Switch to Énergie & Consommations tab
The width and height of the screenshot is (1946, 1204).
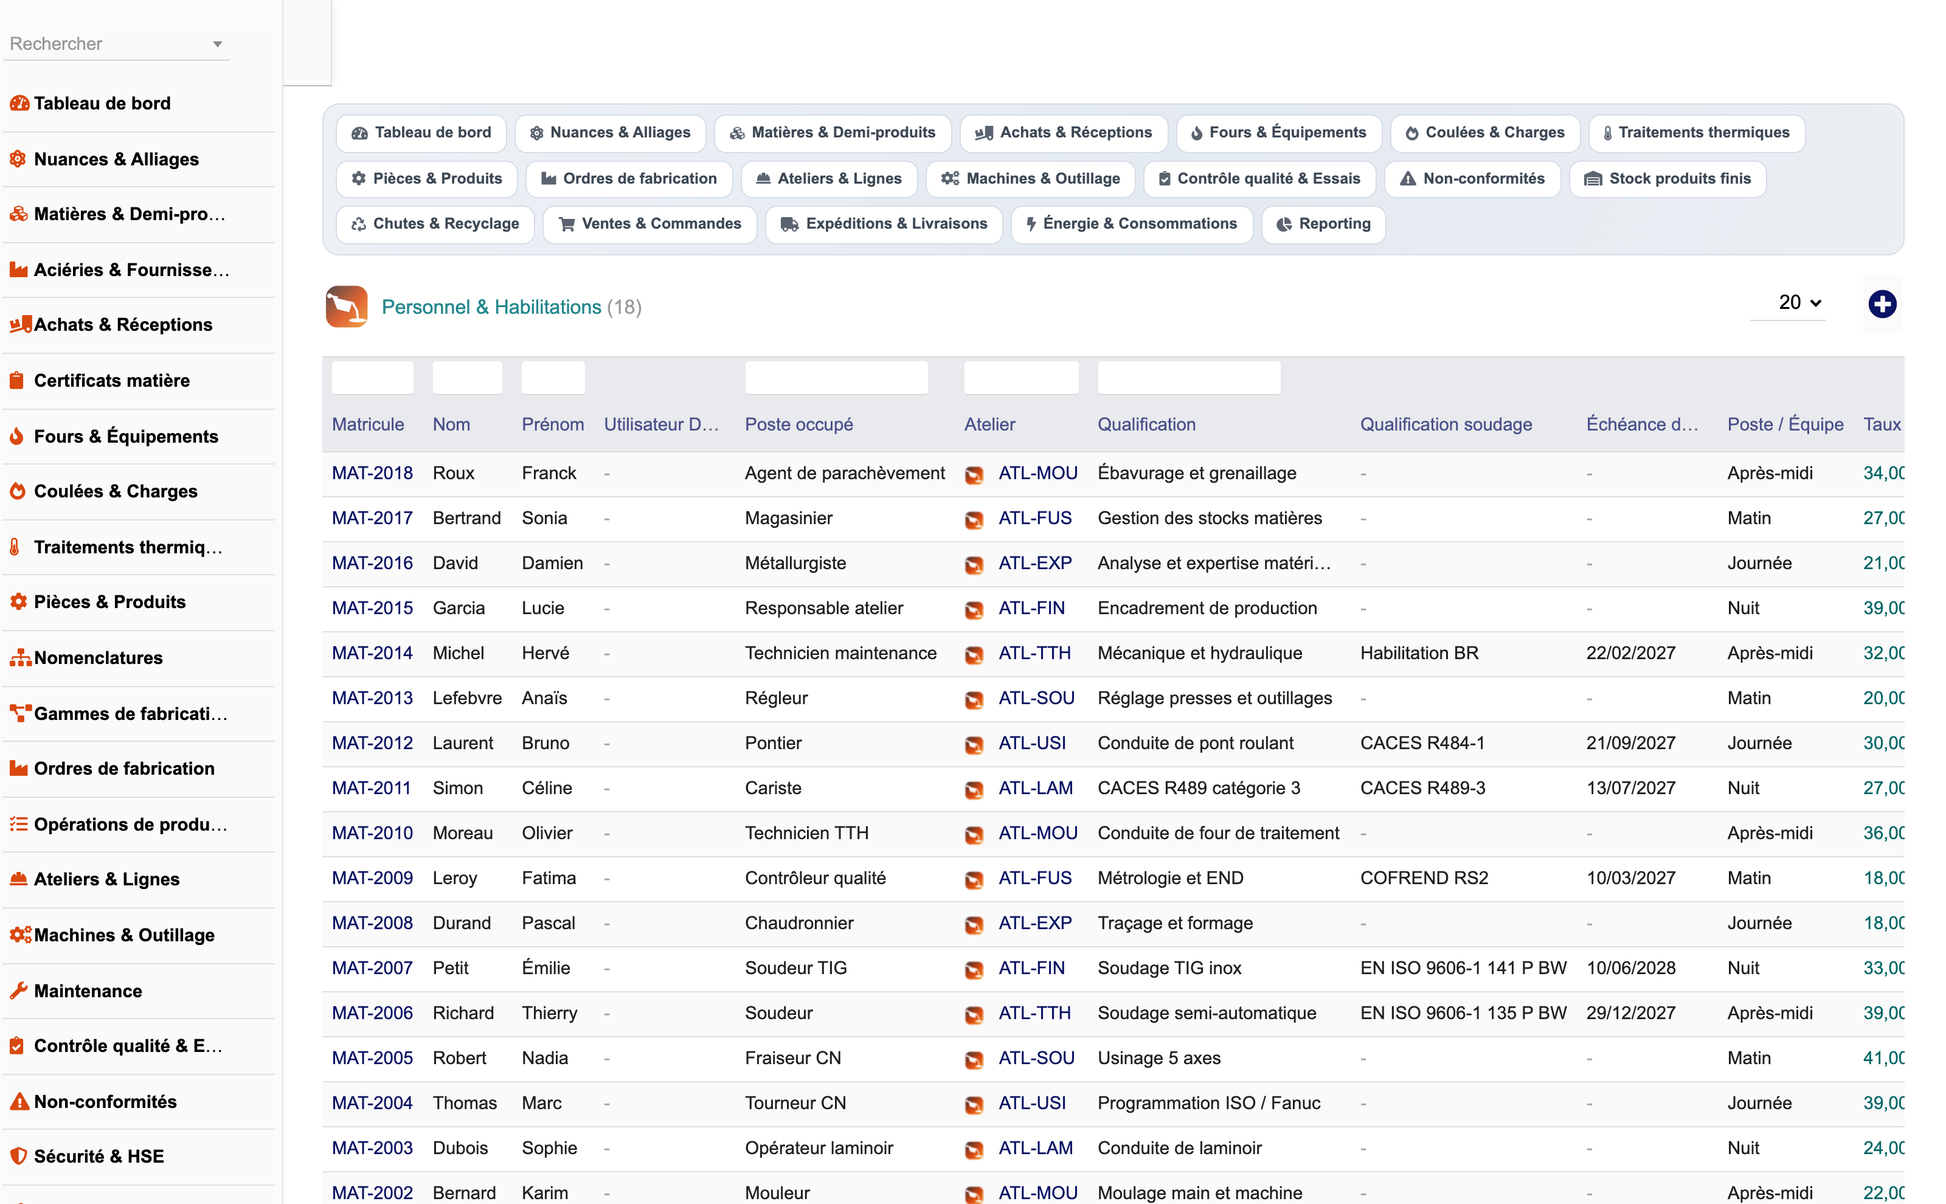[1131, 224]
